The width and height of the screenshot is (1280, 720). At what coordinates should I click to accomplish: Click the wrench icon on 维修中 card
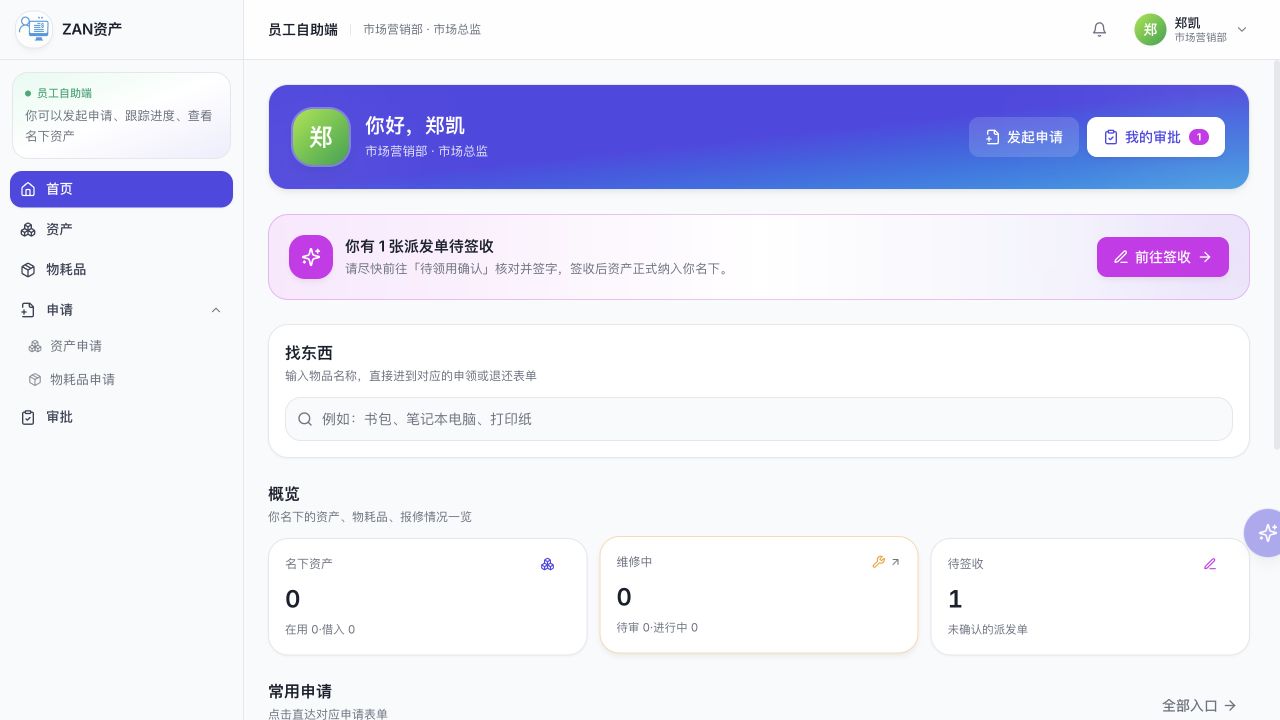(879, 562)
